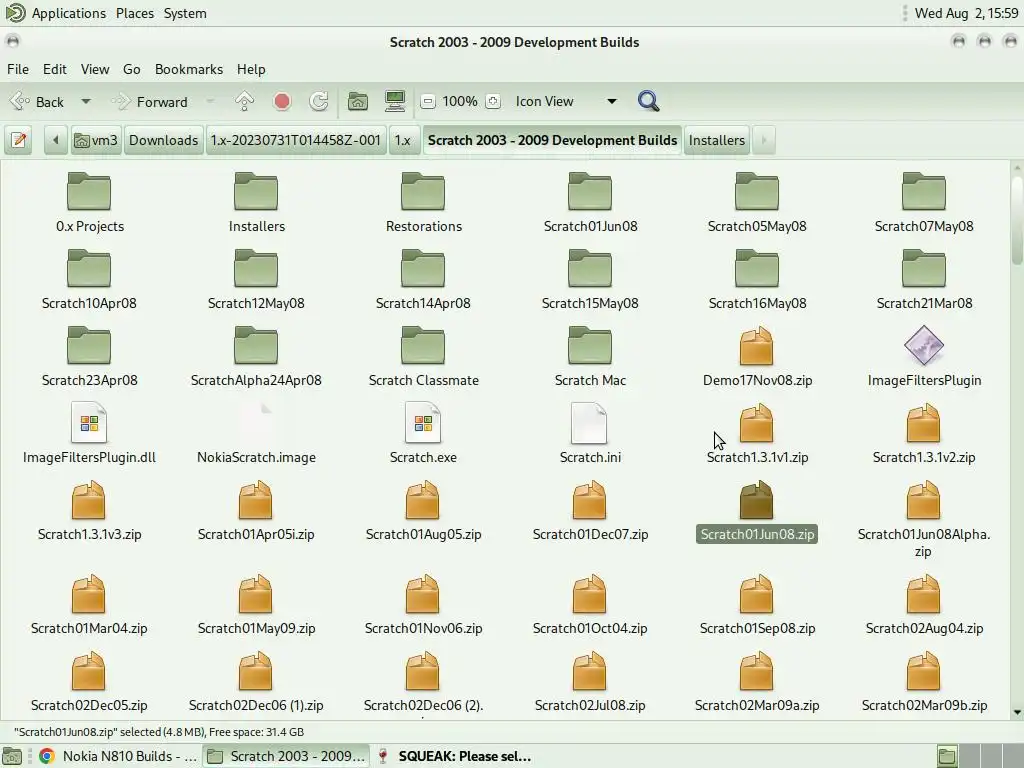
Task: Click the Up (parent folder) arrow icon
Action: tap(244, 101)
